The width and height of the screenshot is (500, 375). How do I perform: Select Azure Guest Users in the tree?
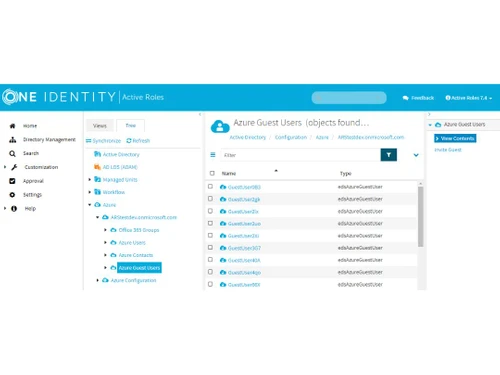tap(139, 268)
